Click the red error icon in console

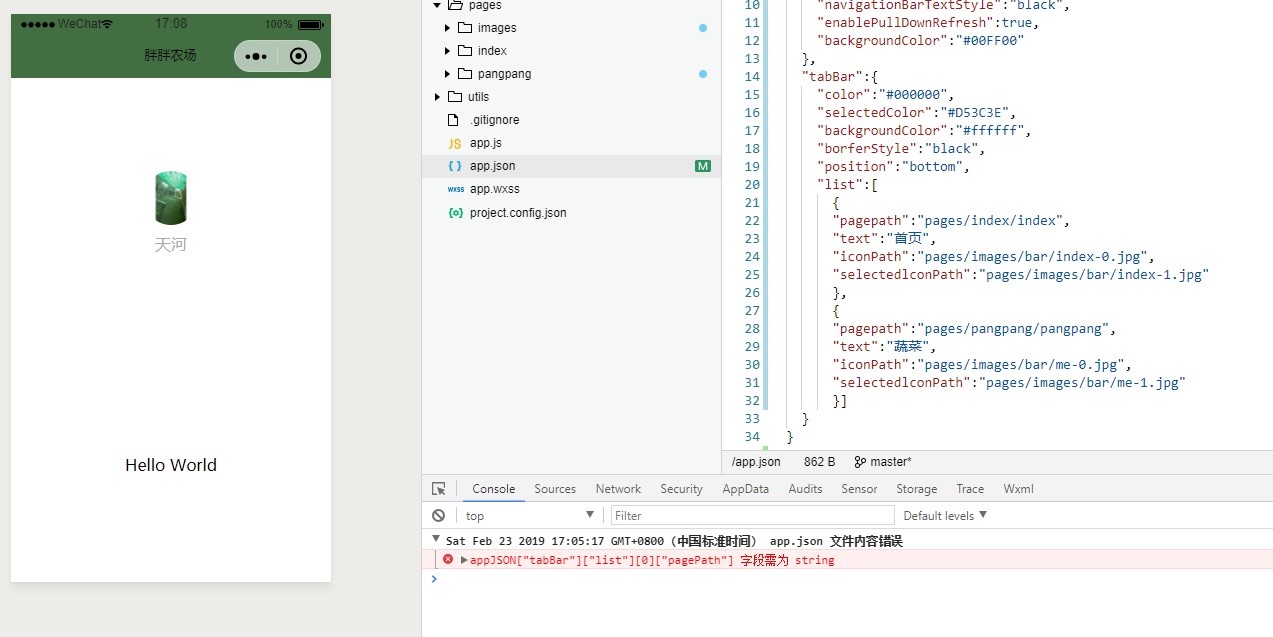click(x=448, y=560)
